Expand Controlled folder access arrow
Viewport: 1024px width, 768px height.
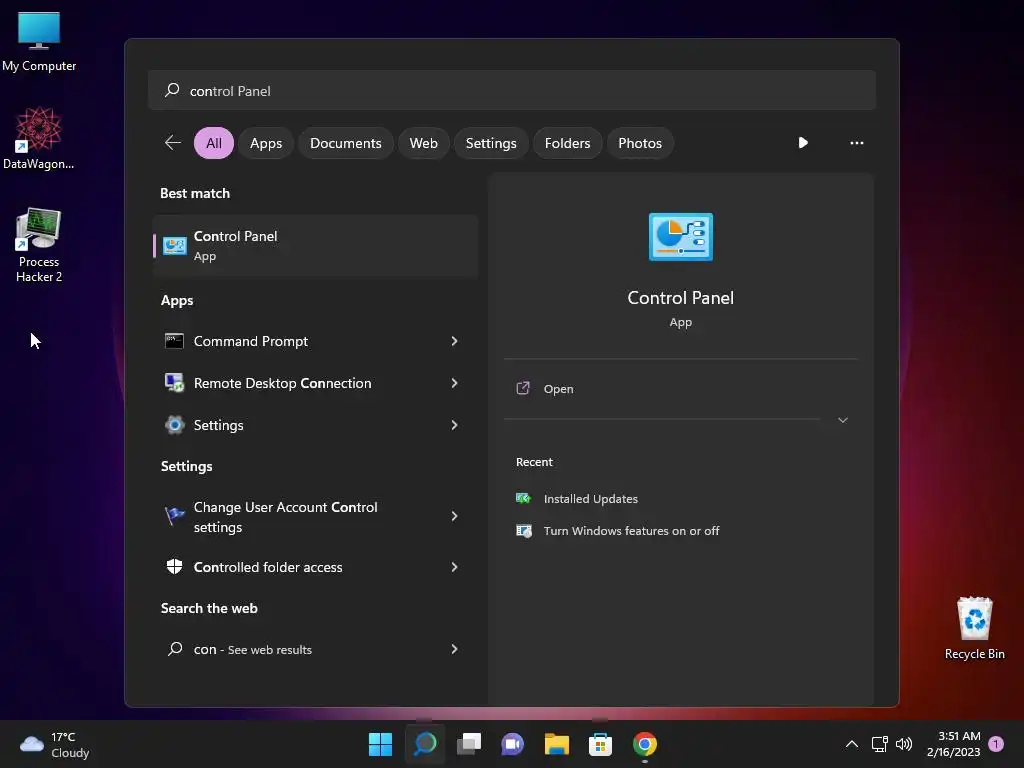coord(454,567)
